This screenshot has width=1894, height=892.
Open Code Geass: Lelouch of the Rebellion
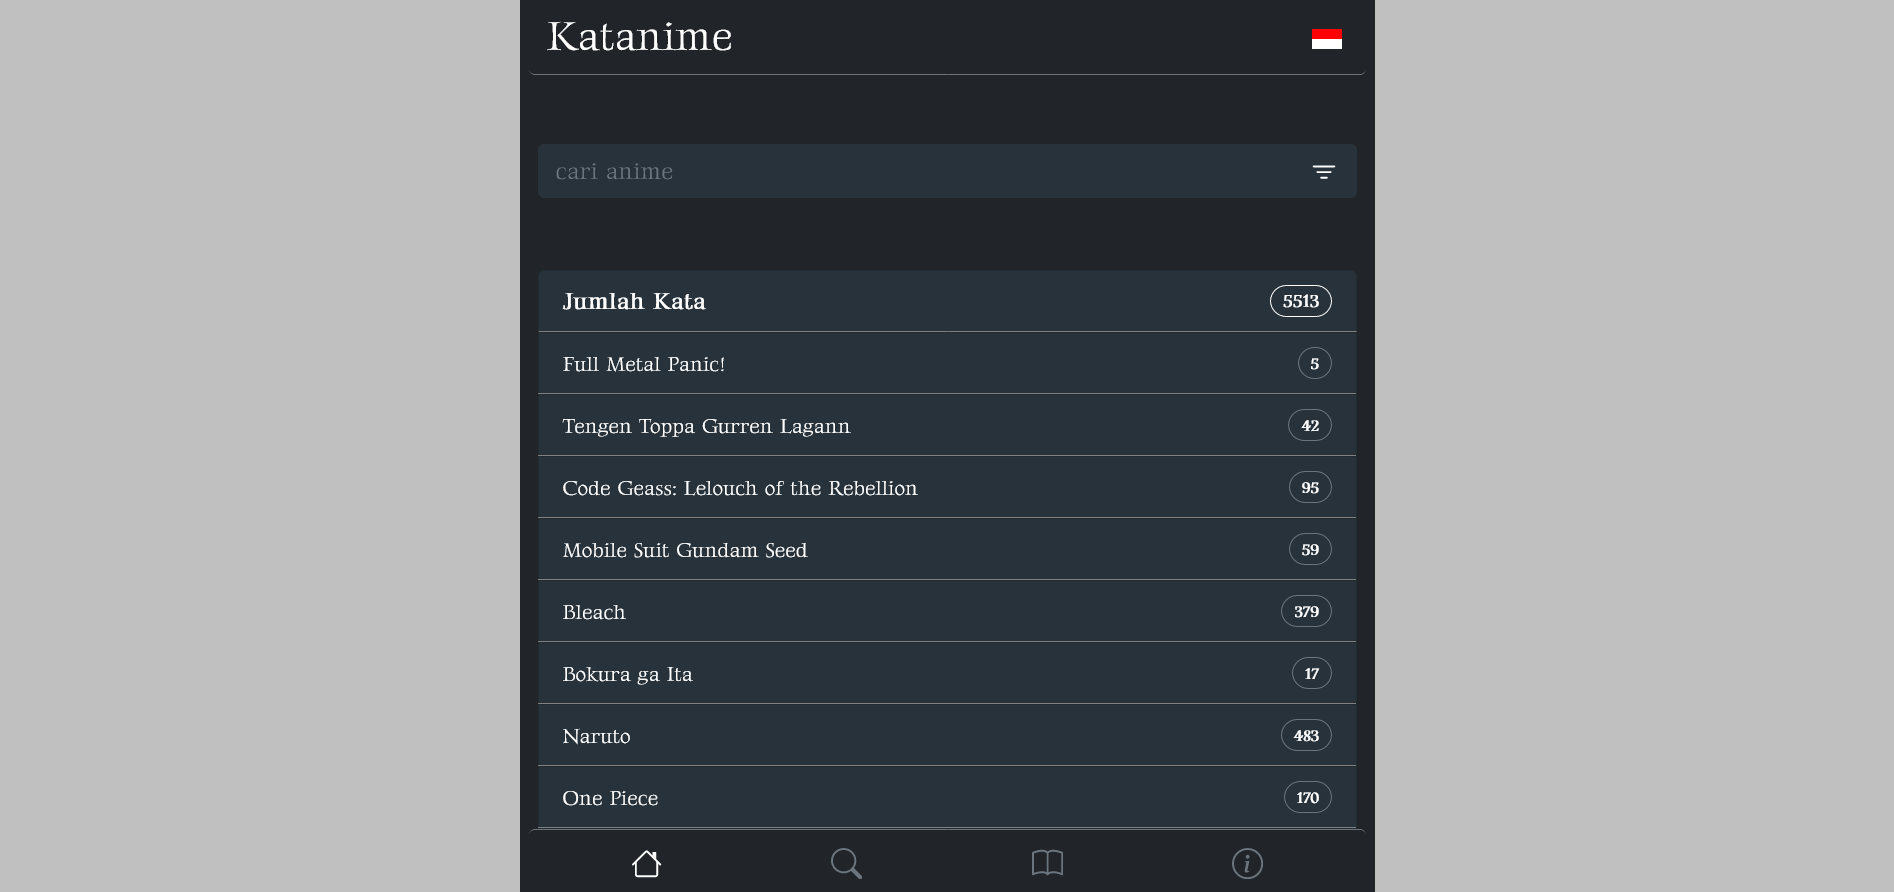(x=739, y=488)
